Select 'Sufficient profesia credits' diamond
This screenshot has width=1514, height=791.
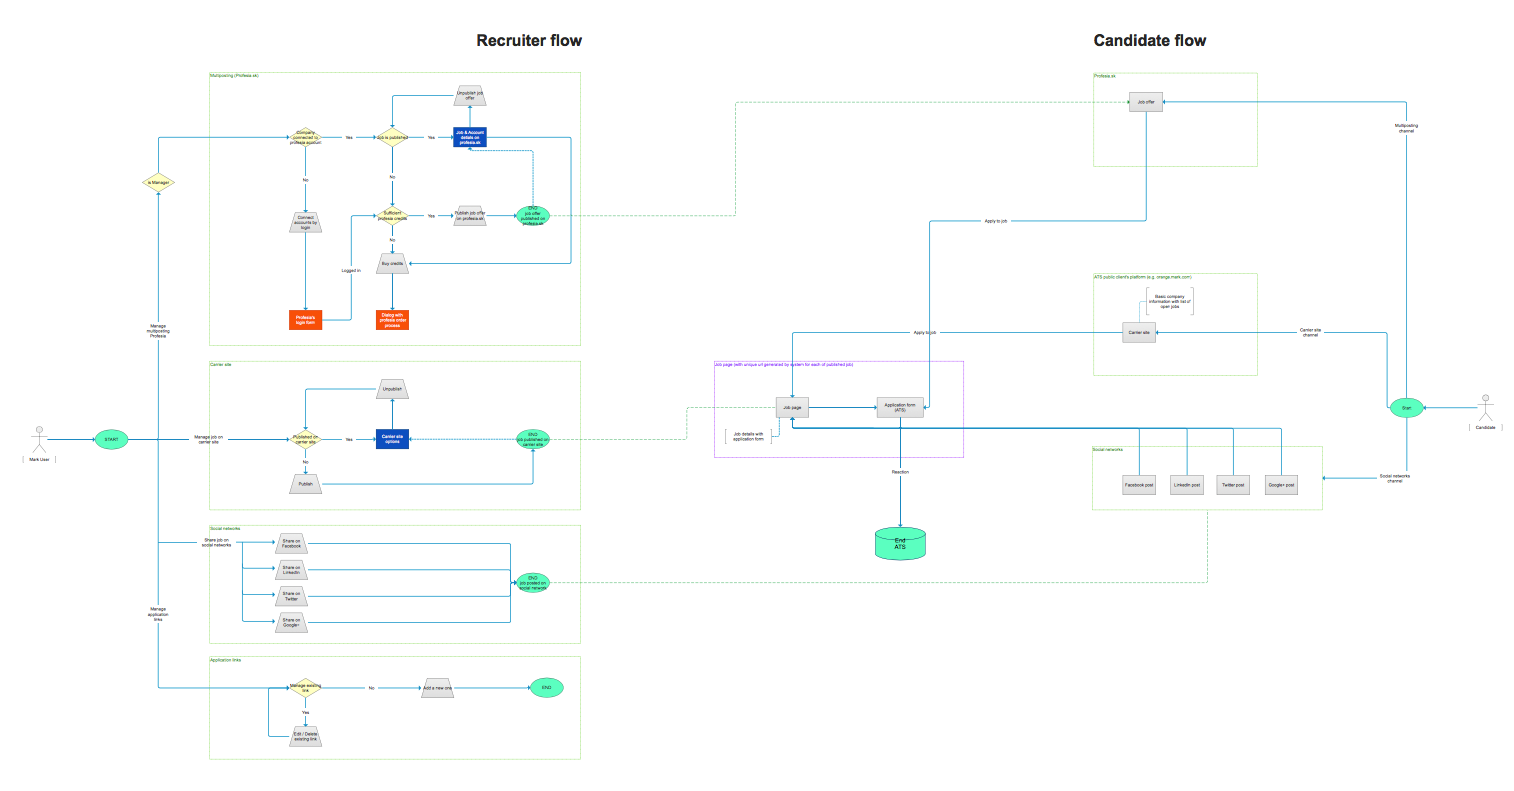point(392,215)
